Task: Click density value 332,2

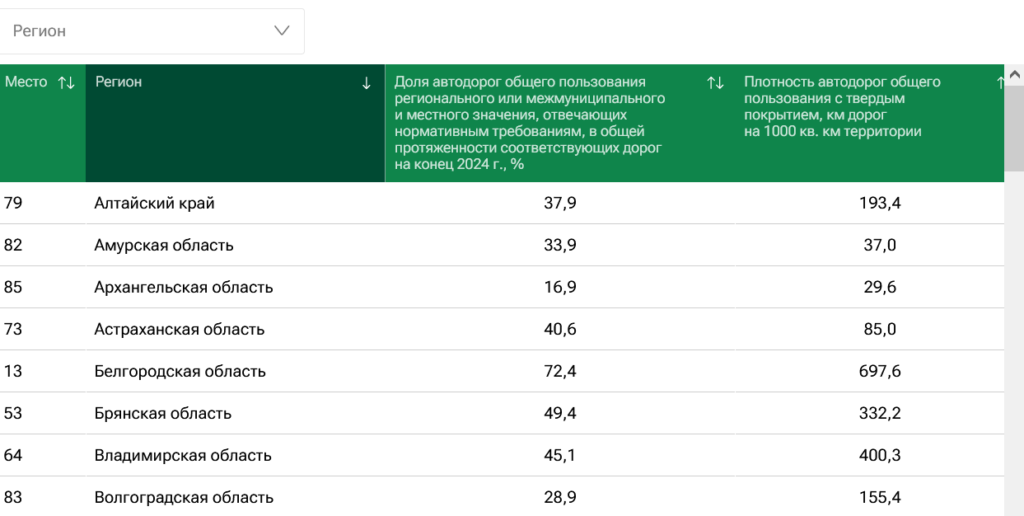Action: [x=880, y=413]
